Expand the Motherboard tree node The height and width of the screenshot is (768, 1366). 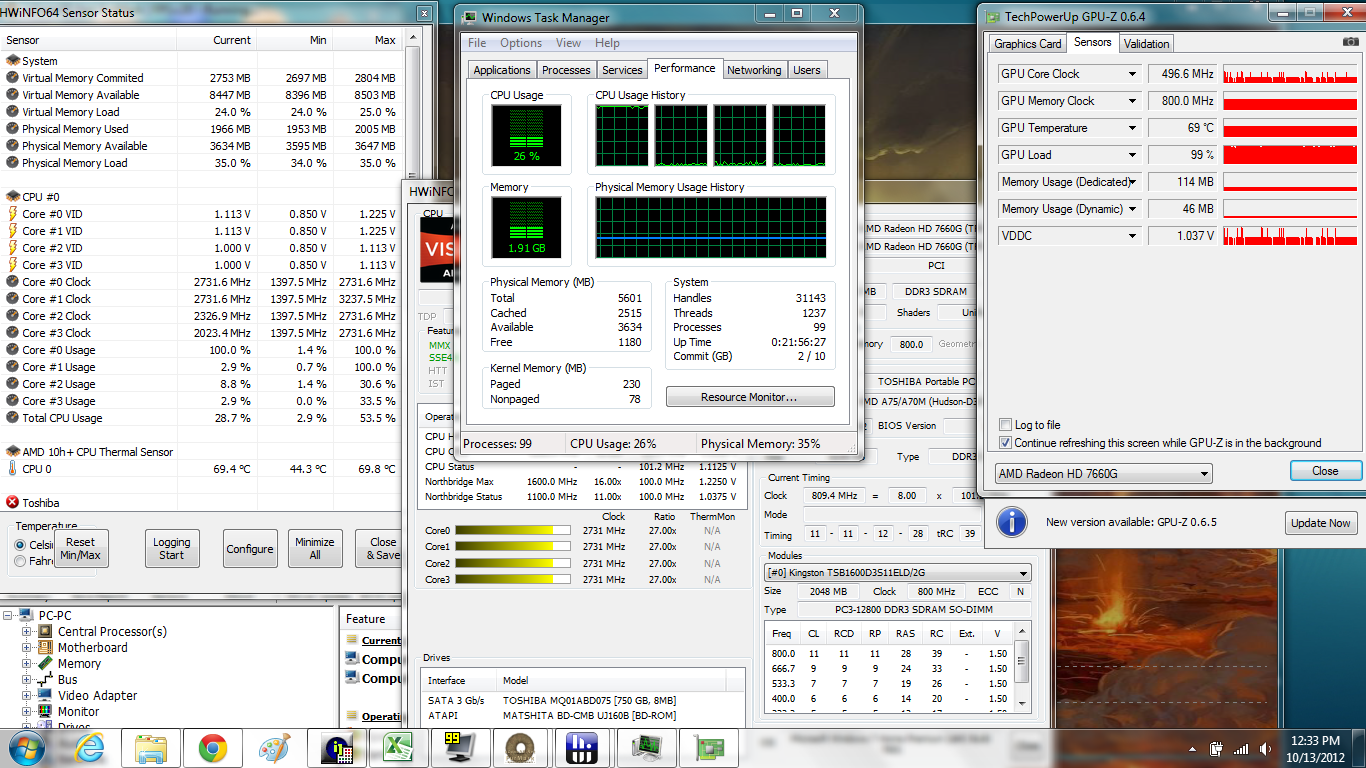pos(28,648)
